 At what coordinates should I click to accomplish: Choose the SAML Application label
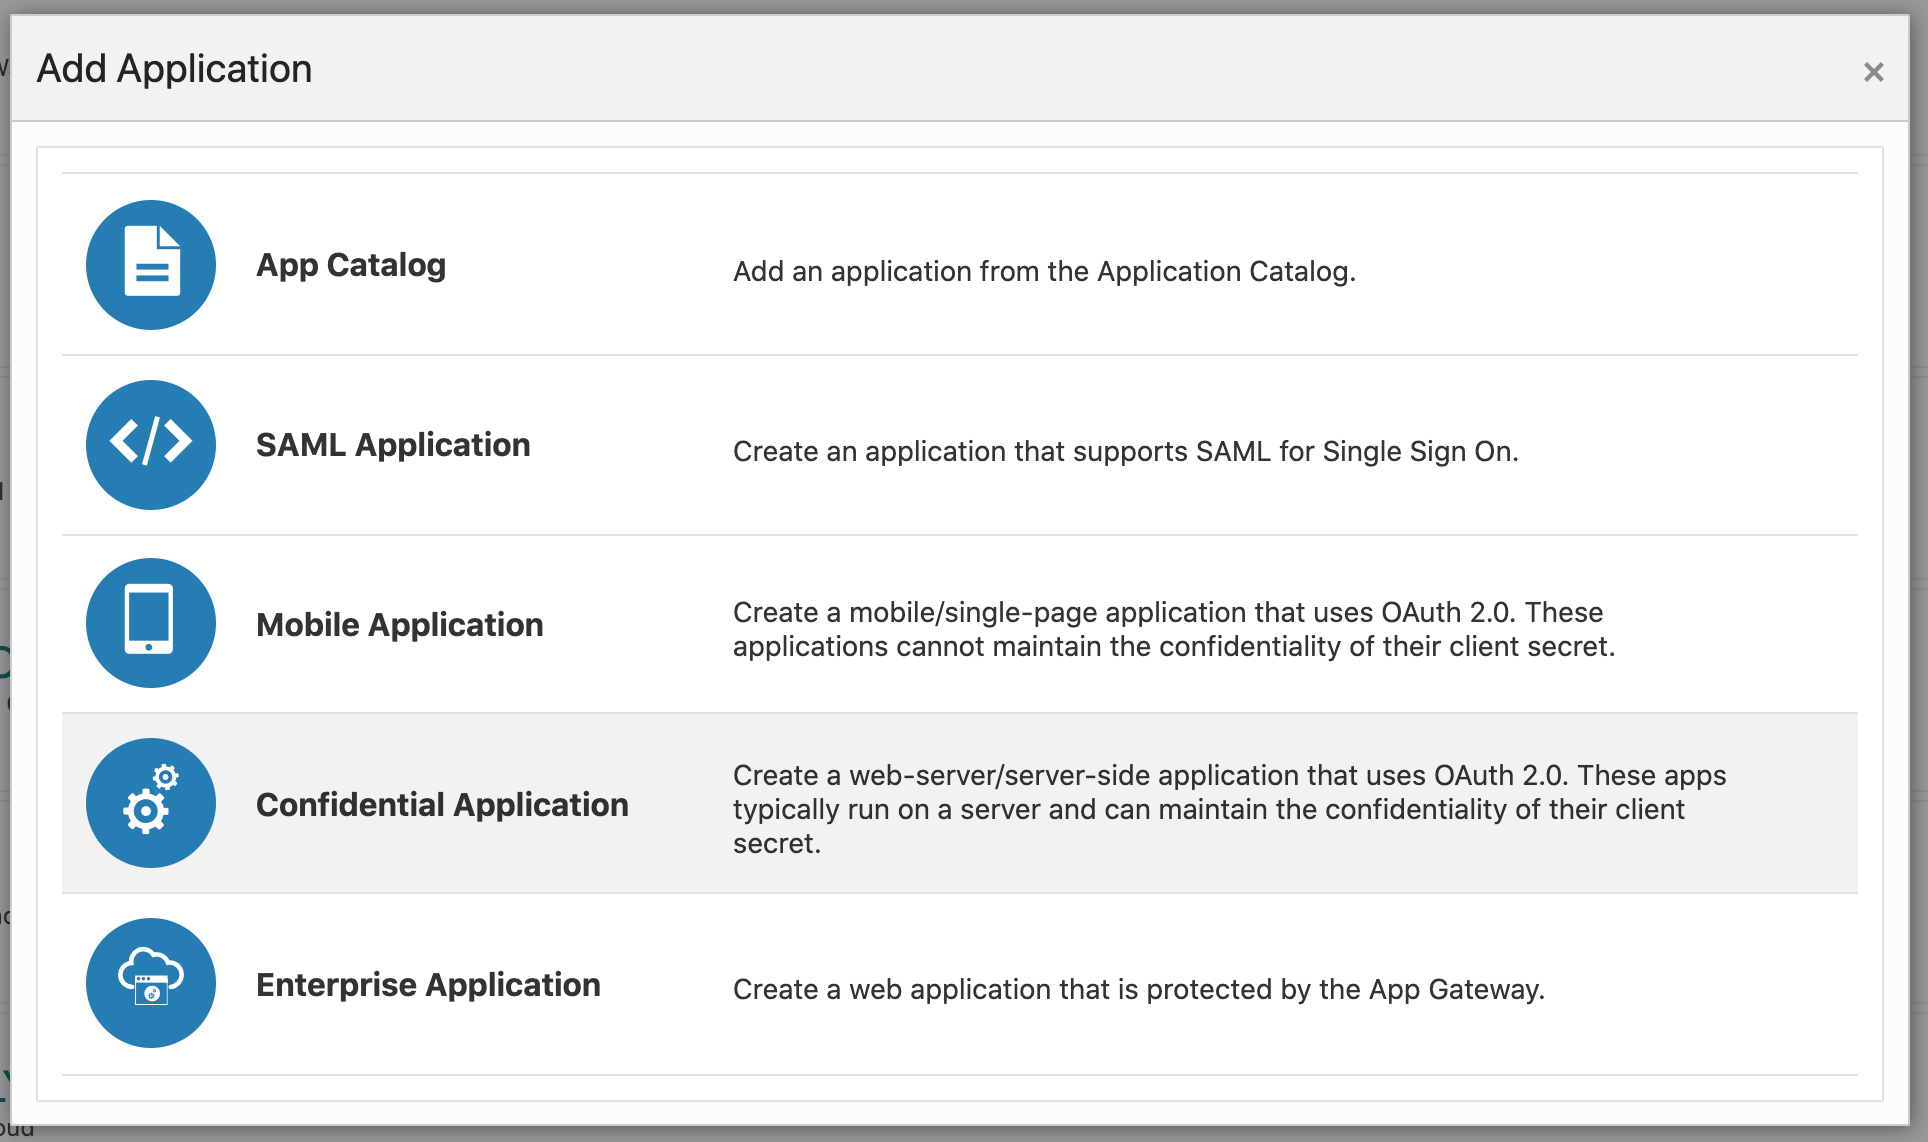393,445
